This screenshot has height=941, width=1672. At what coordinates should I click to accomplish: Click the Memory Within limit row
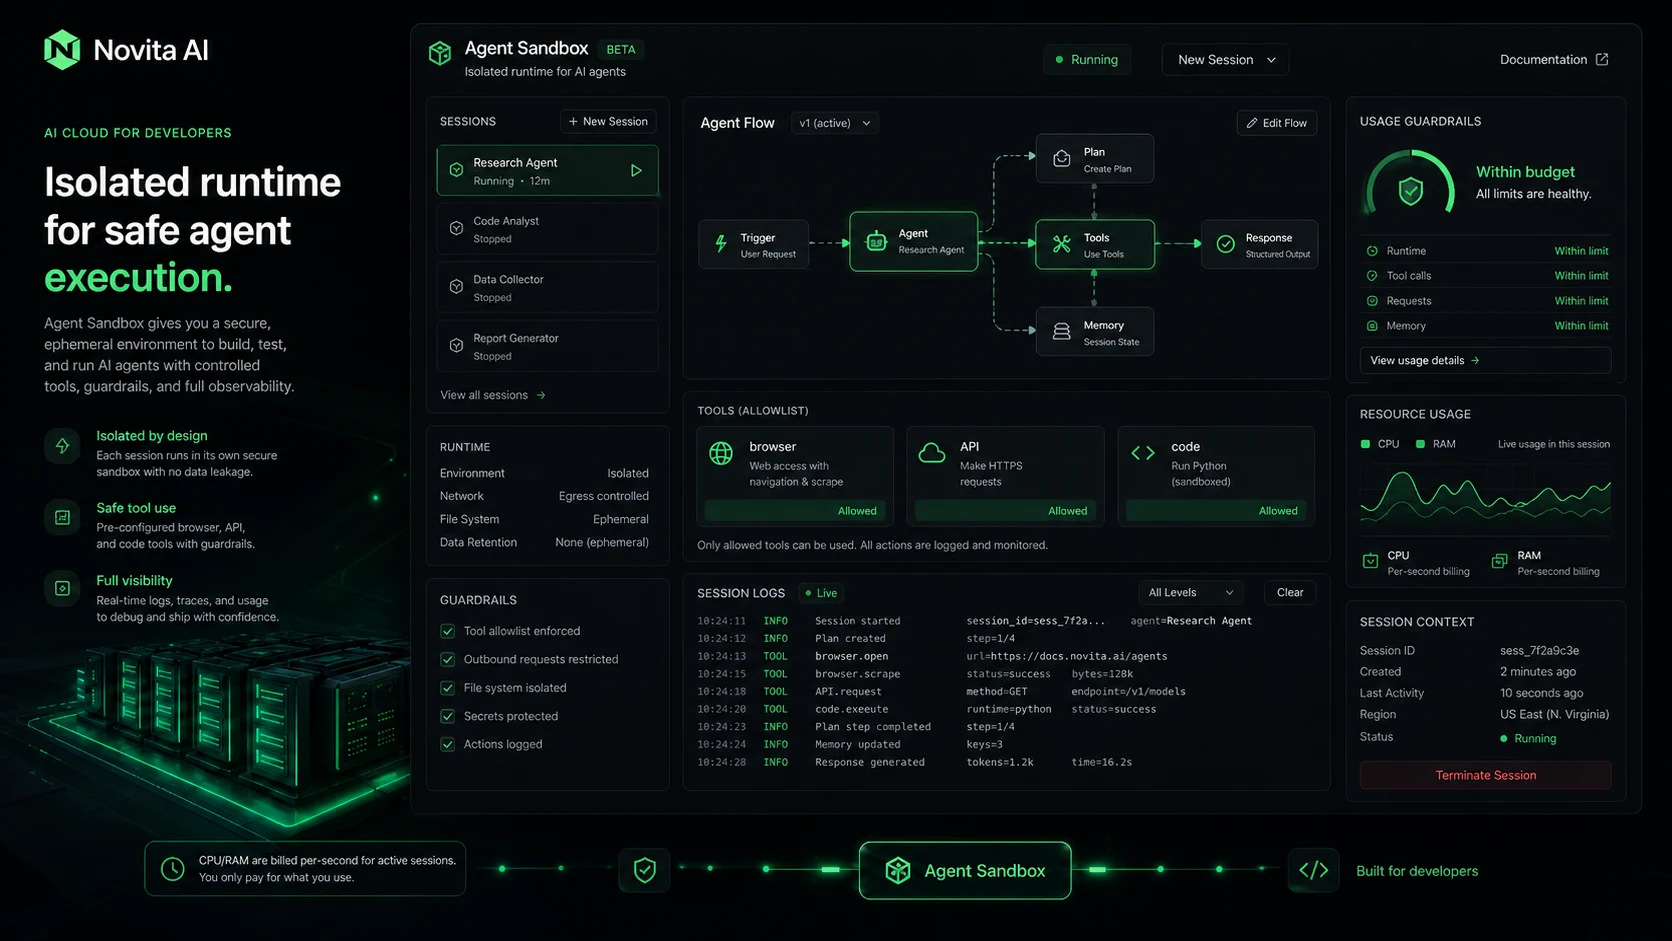(1487, 326)
